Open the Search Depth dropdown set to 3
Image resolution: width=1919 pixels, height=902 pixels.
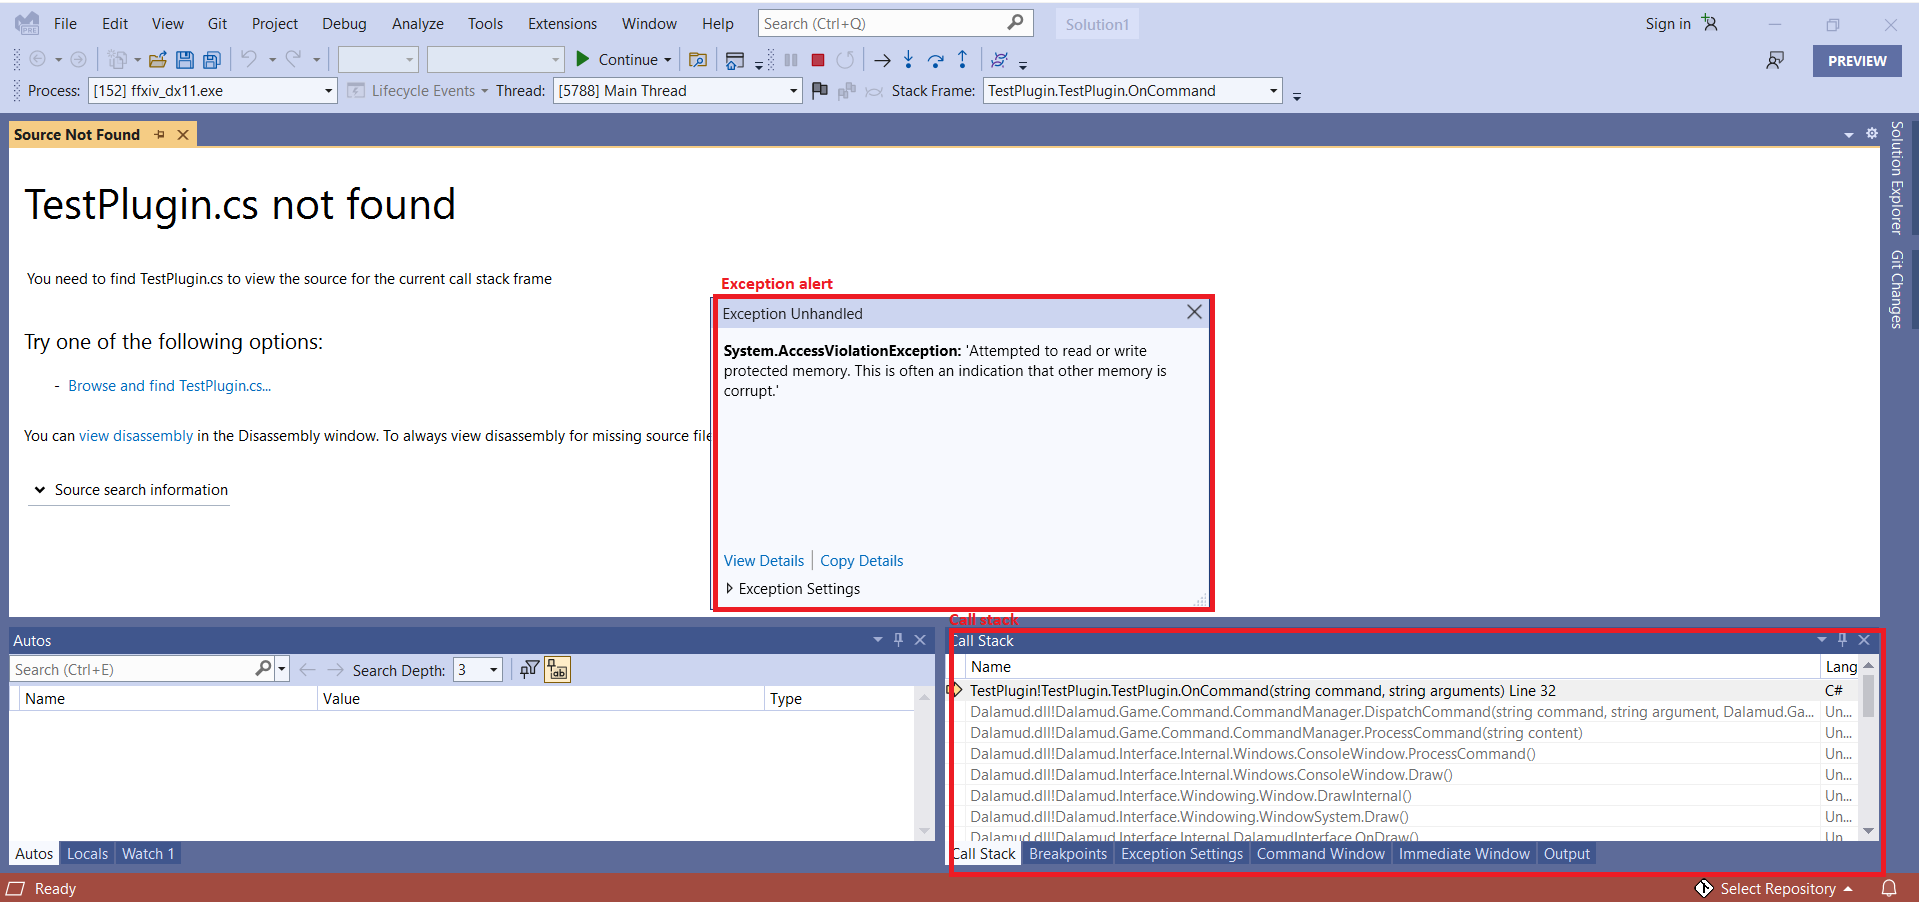[478, 670]
